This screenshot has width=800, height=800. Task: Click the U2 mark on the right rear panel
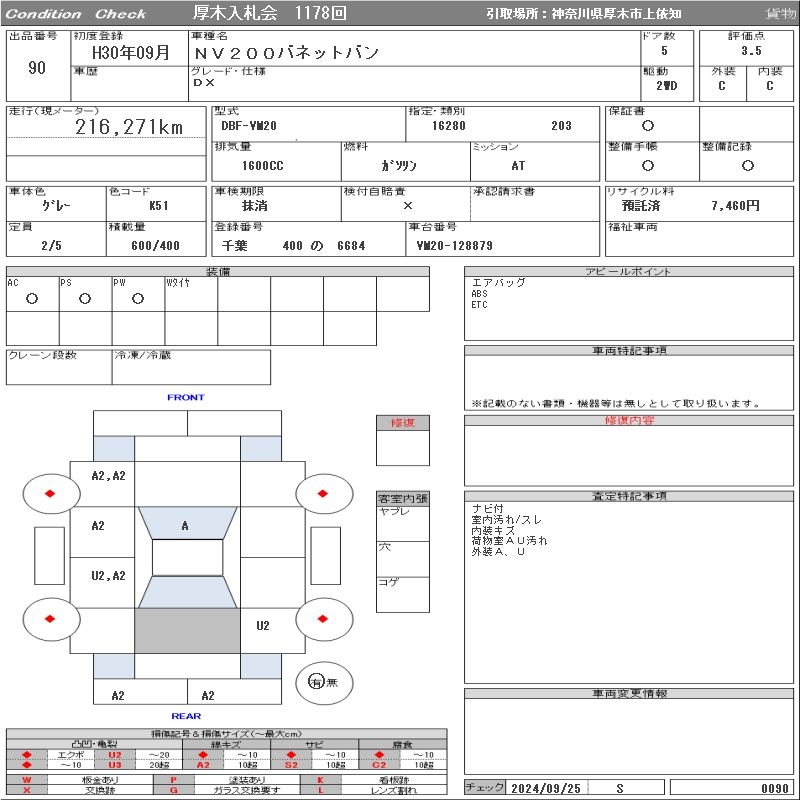point(263,626)
